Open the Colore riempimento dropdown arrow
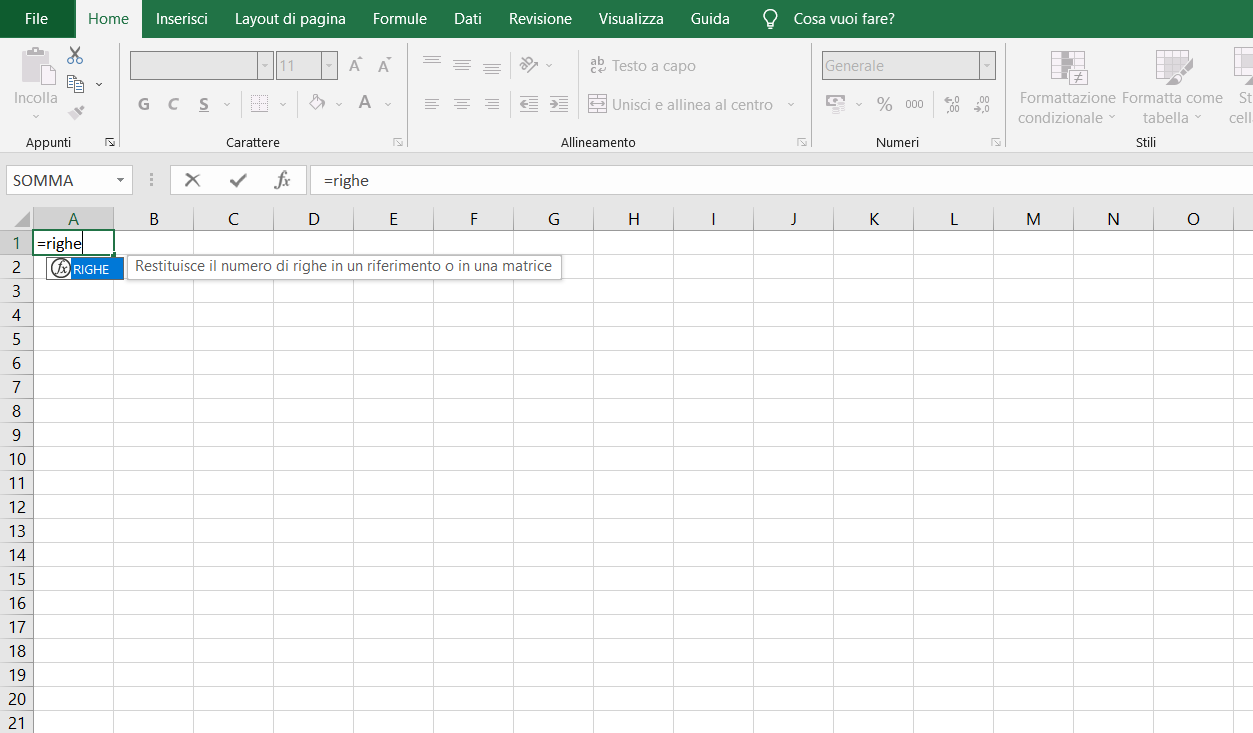This screenshot has width=1253, height=733. [337, 103]
